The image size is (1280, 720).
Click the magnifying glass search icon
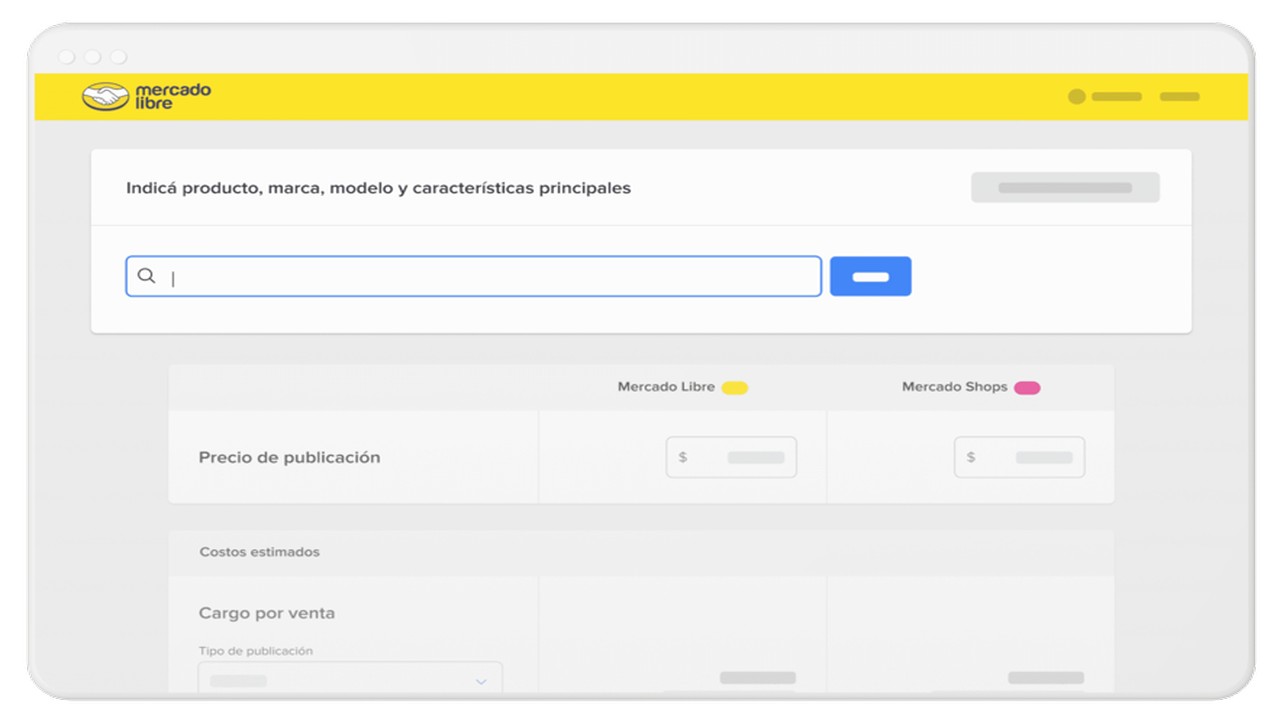tap(146, 276)
